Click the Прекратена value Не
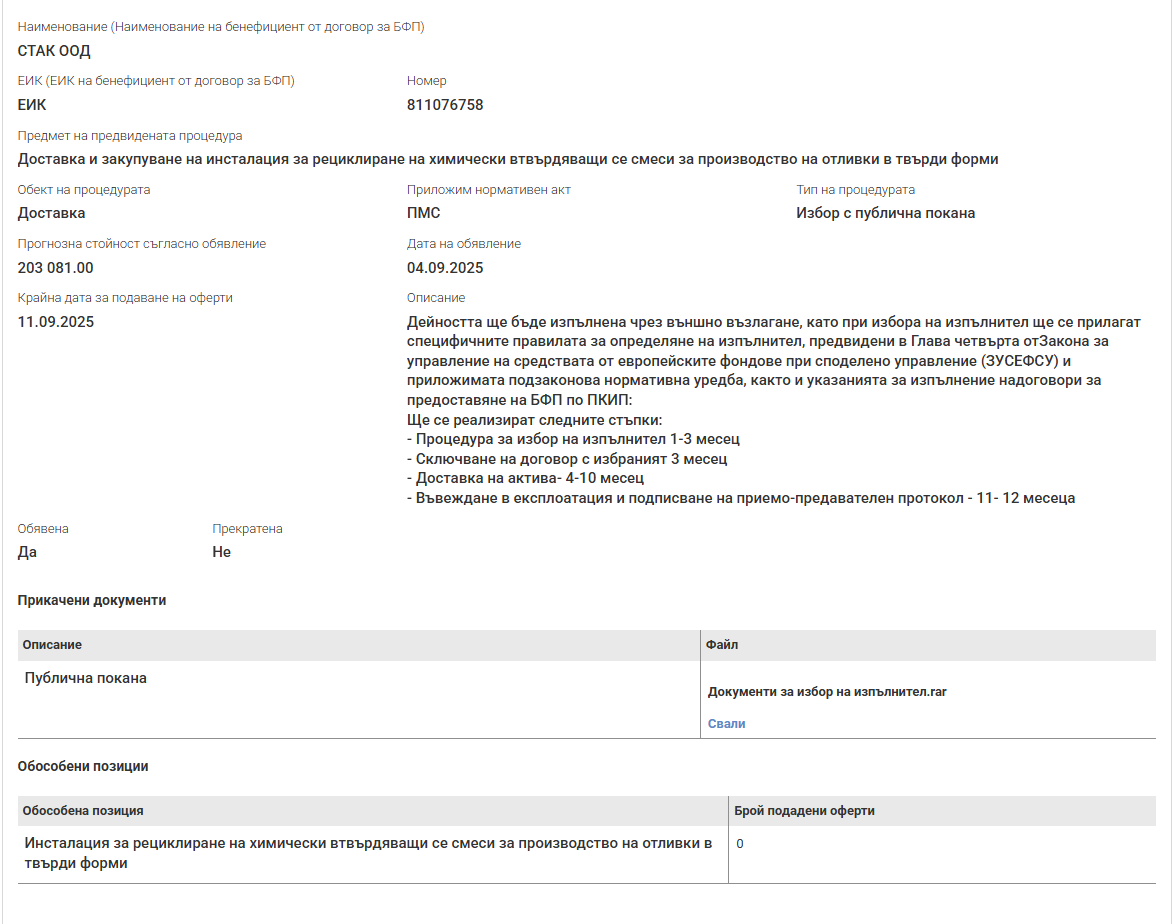 pyautogui.click(x=221, y=552)
